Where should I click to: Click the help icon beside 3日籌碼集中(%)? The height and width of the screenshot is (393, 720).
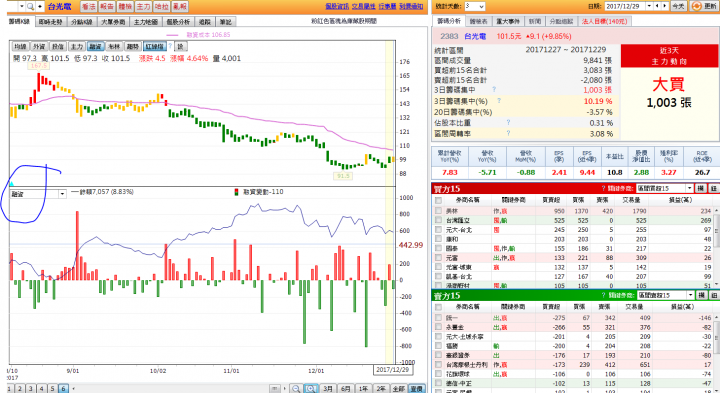point(499,101)
